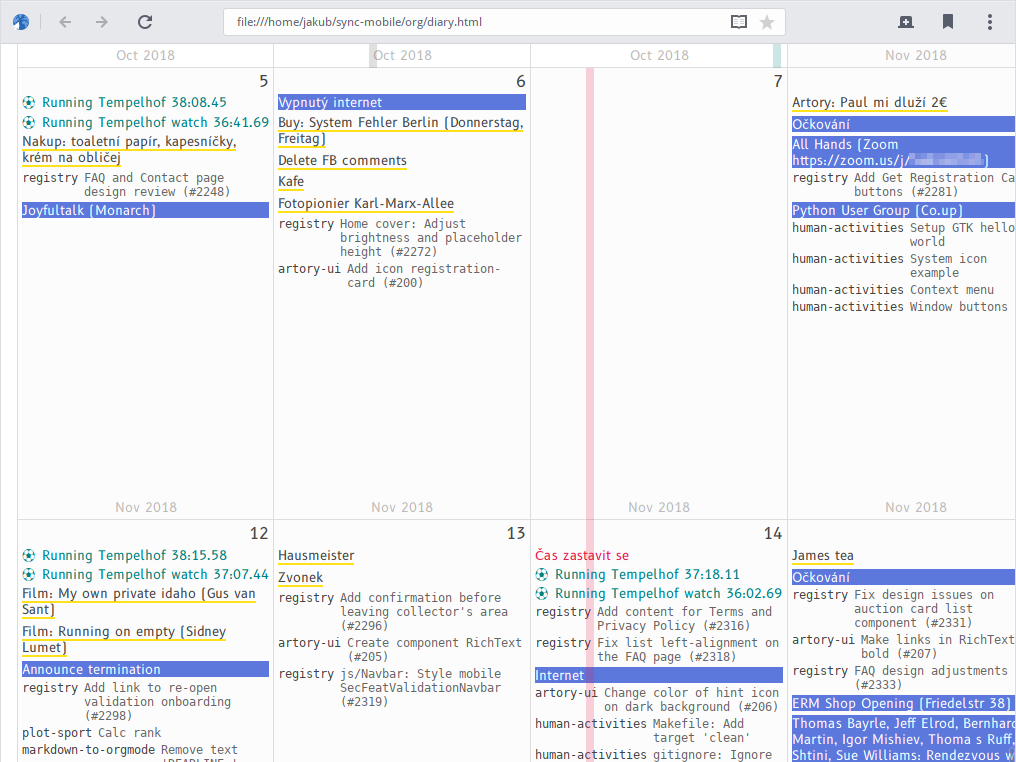Select 'Artory: Paul mi dluží 2€' entry
The image size is (1016, 762).
[x=870, y=103]
